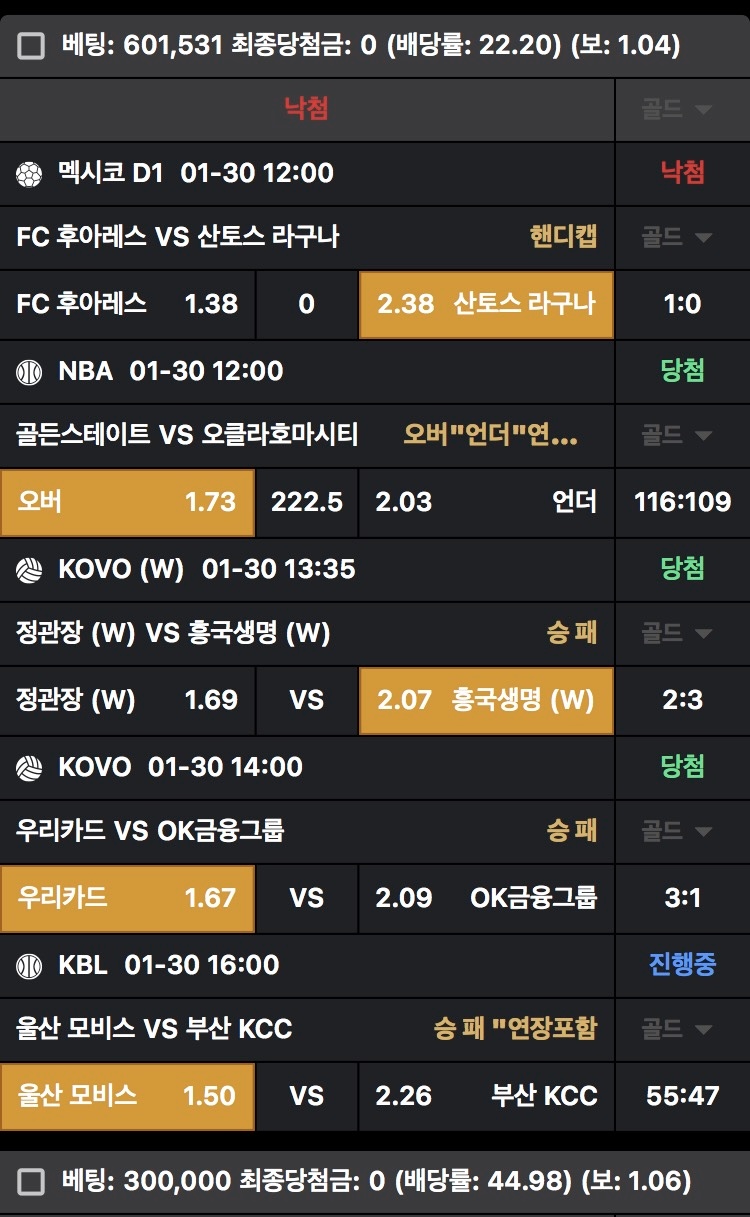Viewport: 750px width, 1217px height.
Task: Click the soccer ball icon beside 멕시코 D1
Action: [28, 174]
